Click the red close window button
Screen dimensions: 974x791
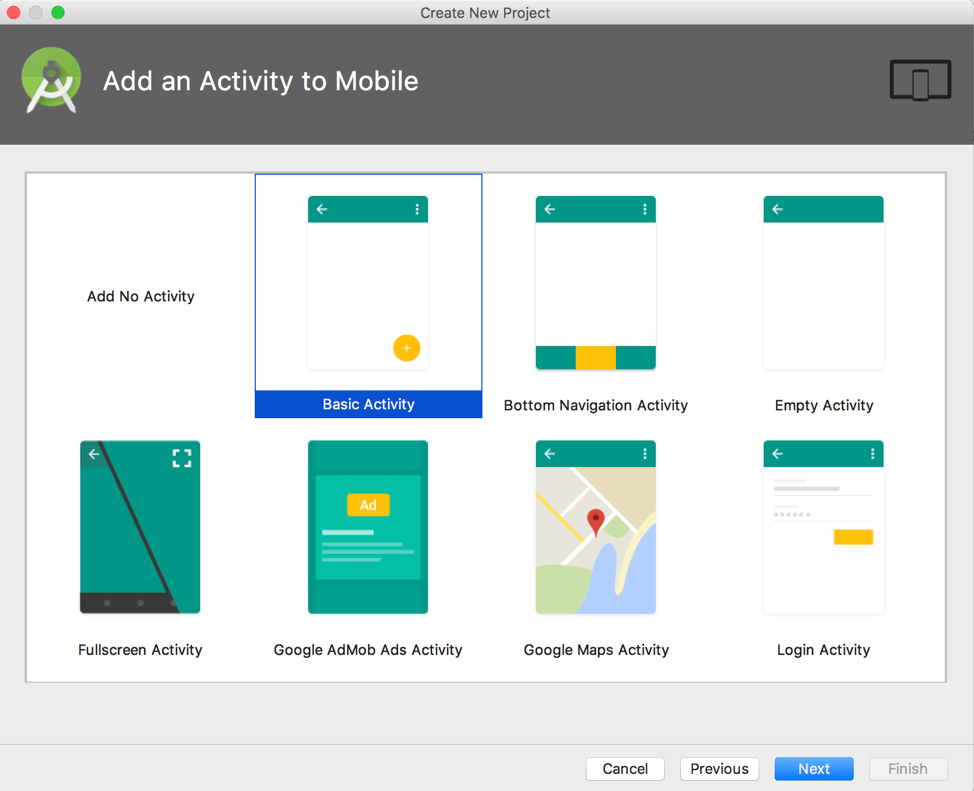pyautogui.click(x=13, y=12)
